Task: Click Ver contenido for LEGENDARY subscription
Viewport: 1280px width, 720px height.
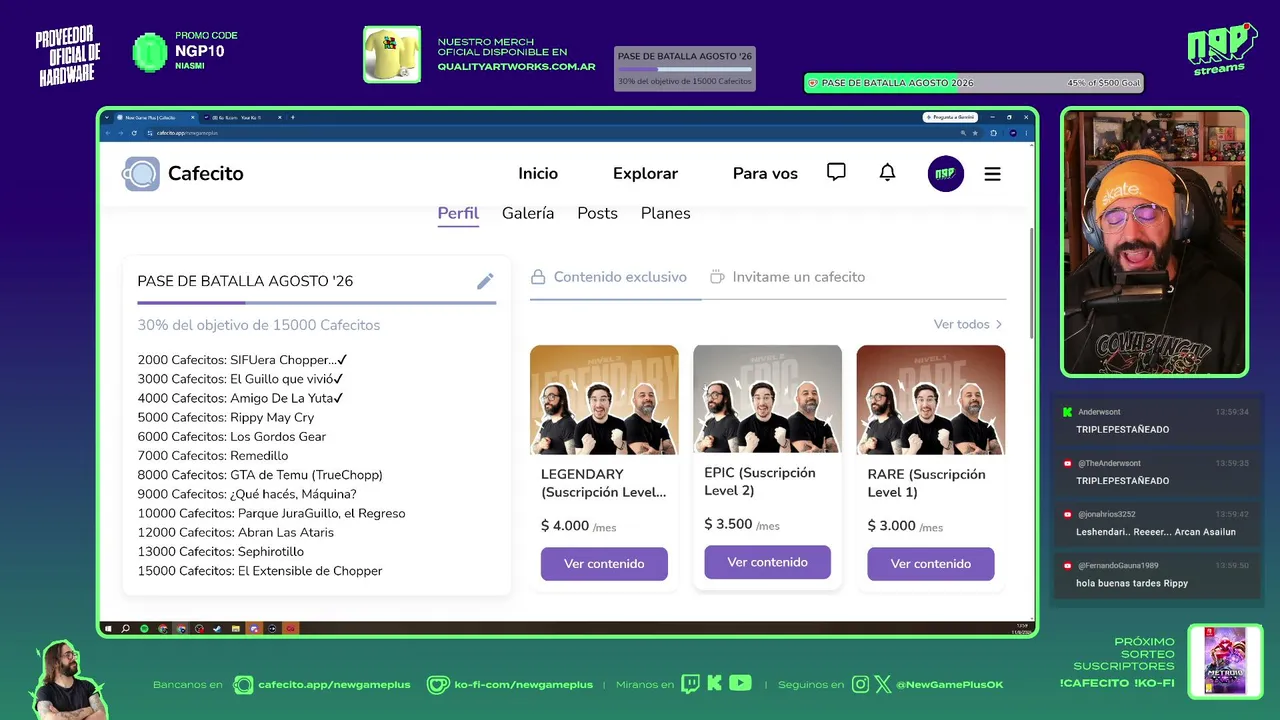Action: (604, 564)
